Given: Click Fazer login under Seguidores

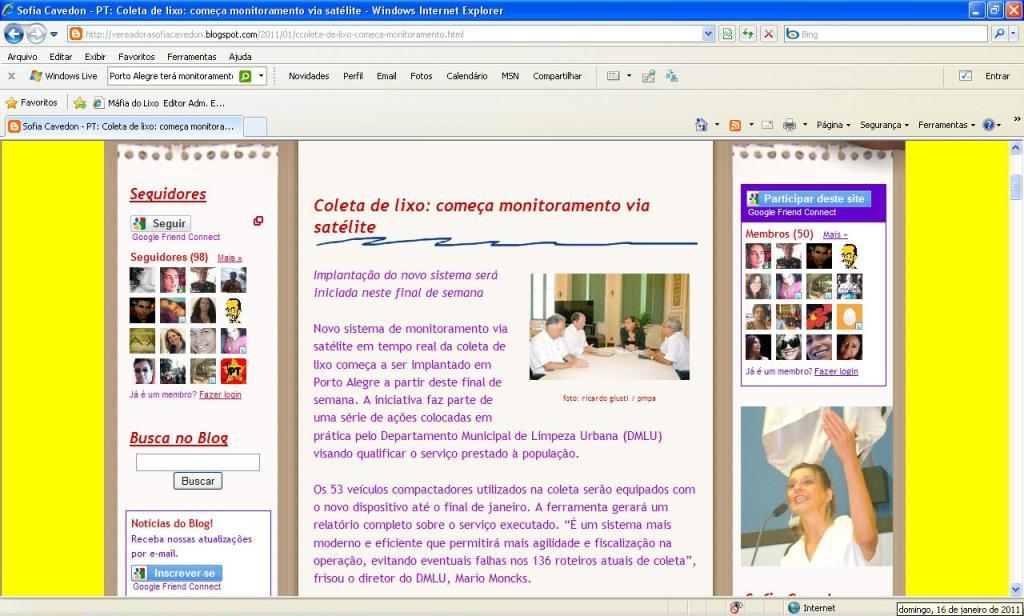Looking at the screenshot, I should tap(220, 395).
